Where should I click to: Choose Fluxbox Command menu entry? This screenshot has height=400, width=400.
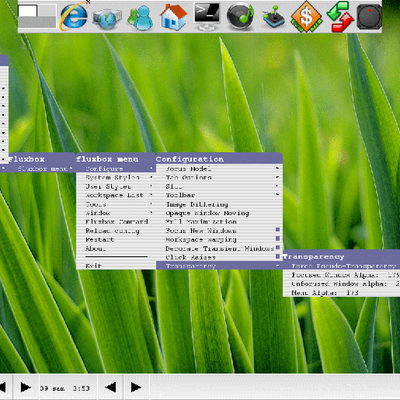(x=116, y=222)
